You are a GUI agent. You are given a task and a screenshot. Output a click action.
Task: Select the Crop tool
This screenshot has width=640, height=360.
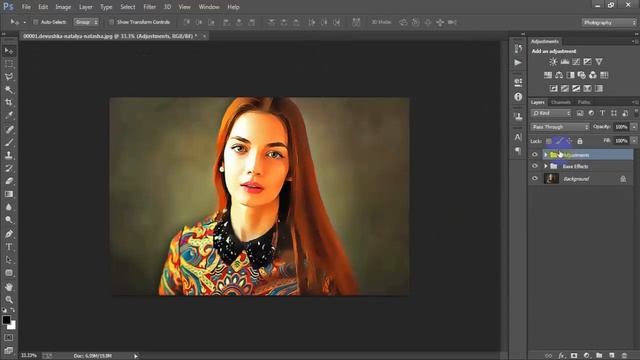tap(9, 102)
